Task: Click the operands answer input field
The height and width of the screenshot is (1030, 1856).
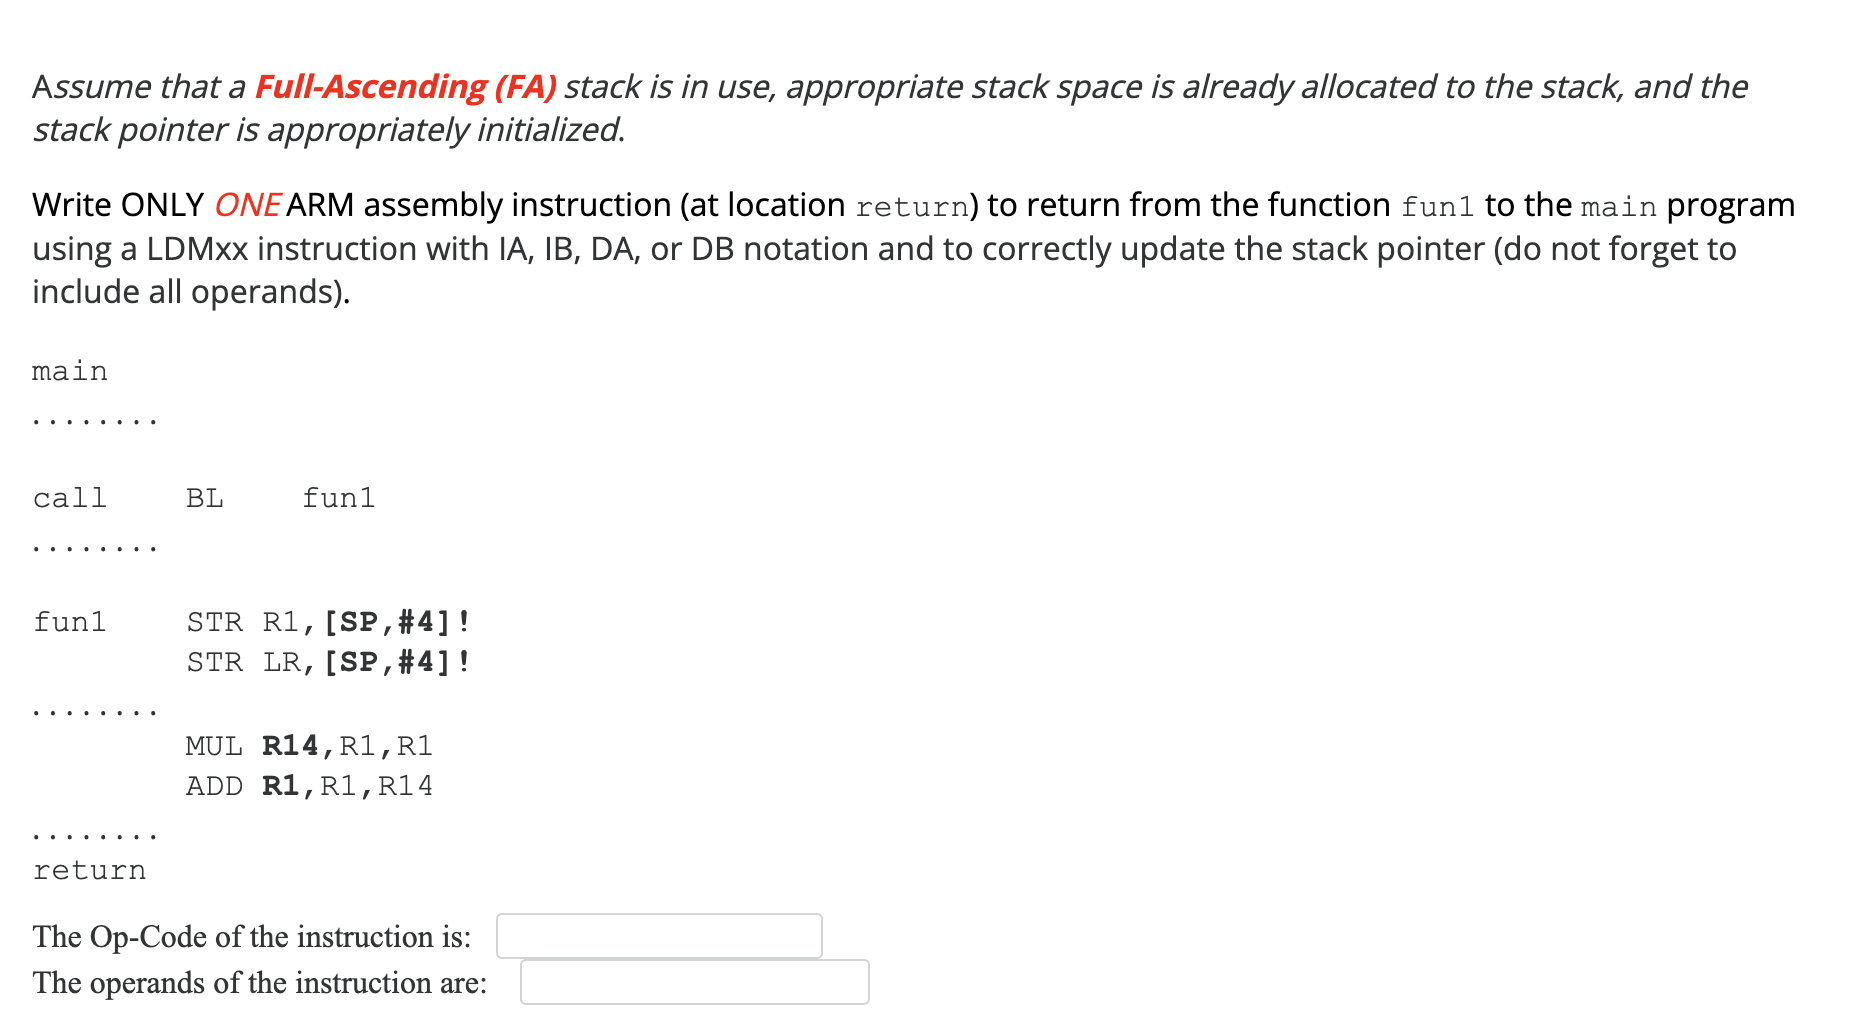Action: [x=694, y=982]
